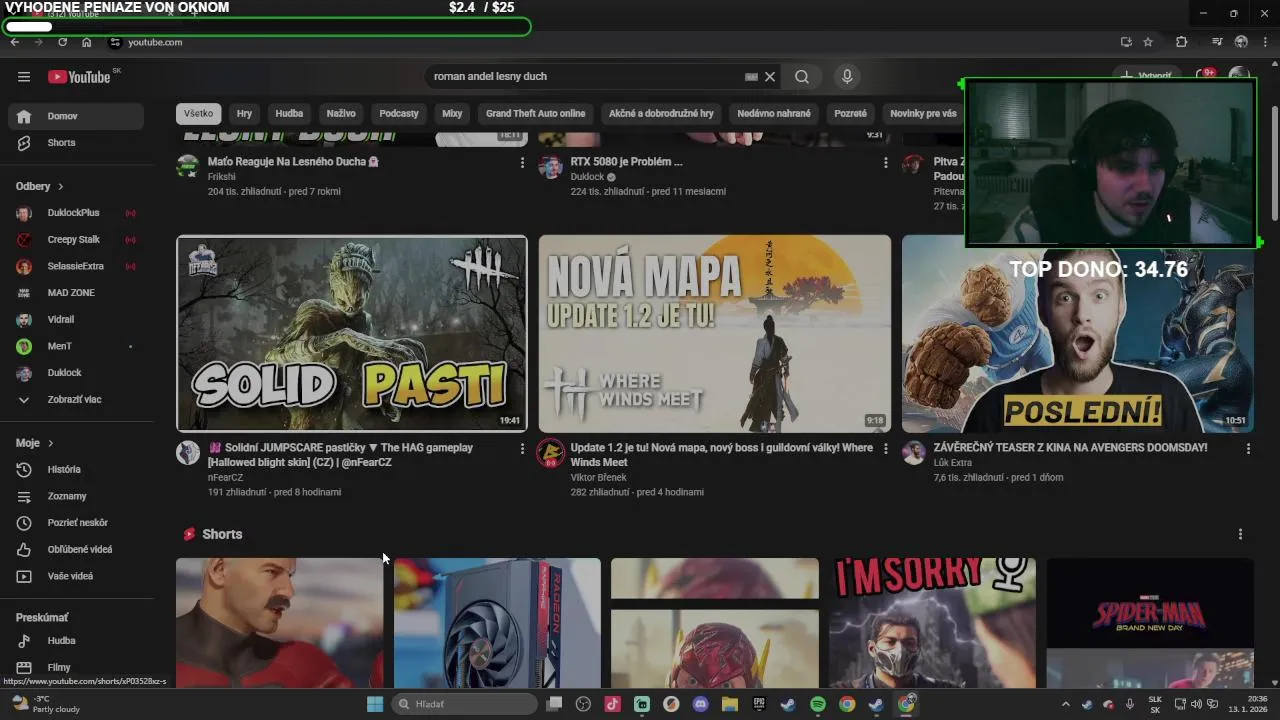Open the browser extensions puzzle icon
The image size is (1280, 720).
pos(1181,42)
